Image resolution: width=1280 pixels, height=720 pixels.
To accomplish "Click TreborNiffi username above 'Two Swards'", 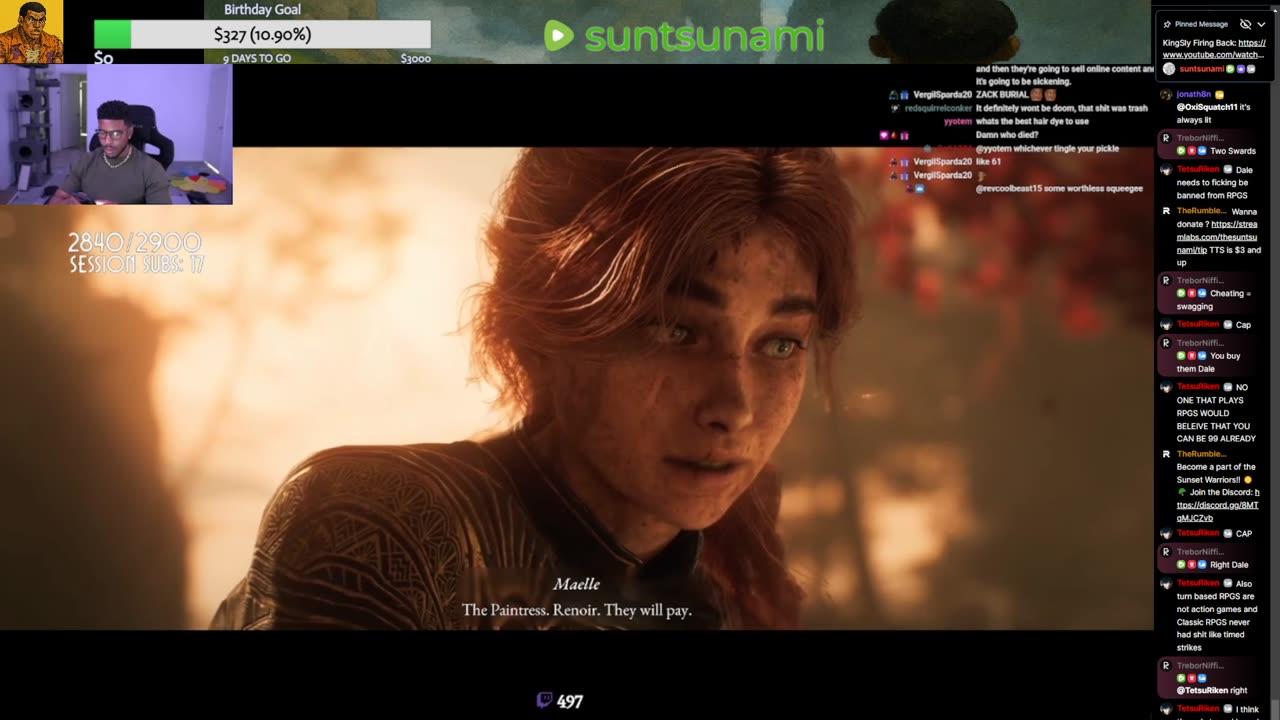I will coord(1199,138).
